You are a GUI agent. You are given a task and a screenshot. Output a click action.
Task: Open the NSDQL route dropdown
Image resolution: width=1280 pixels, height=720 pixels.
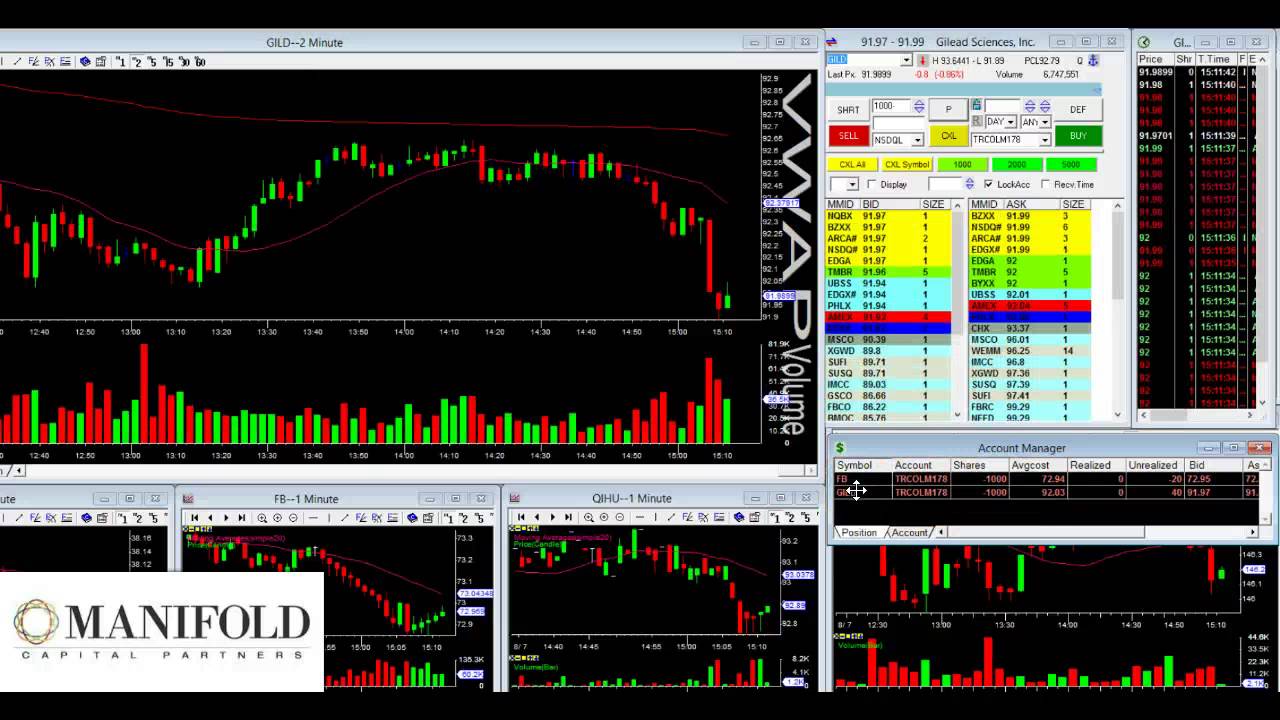pyautogui.click(x=917, y=140)
